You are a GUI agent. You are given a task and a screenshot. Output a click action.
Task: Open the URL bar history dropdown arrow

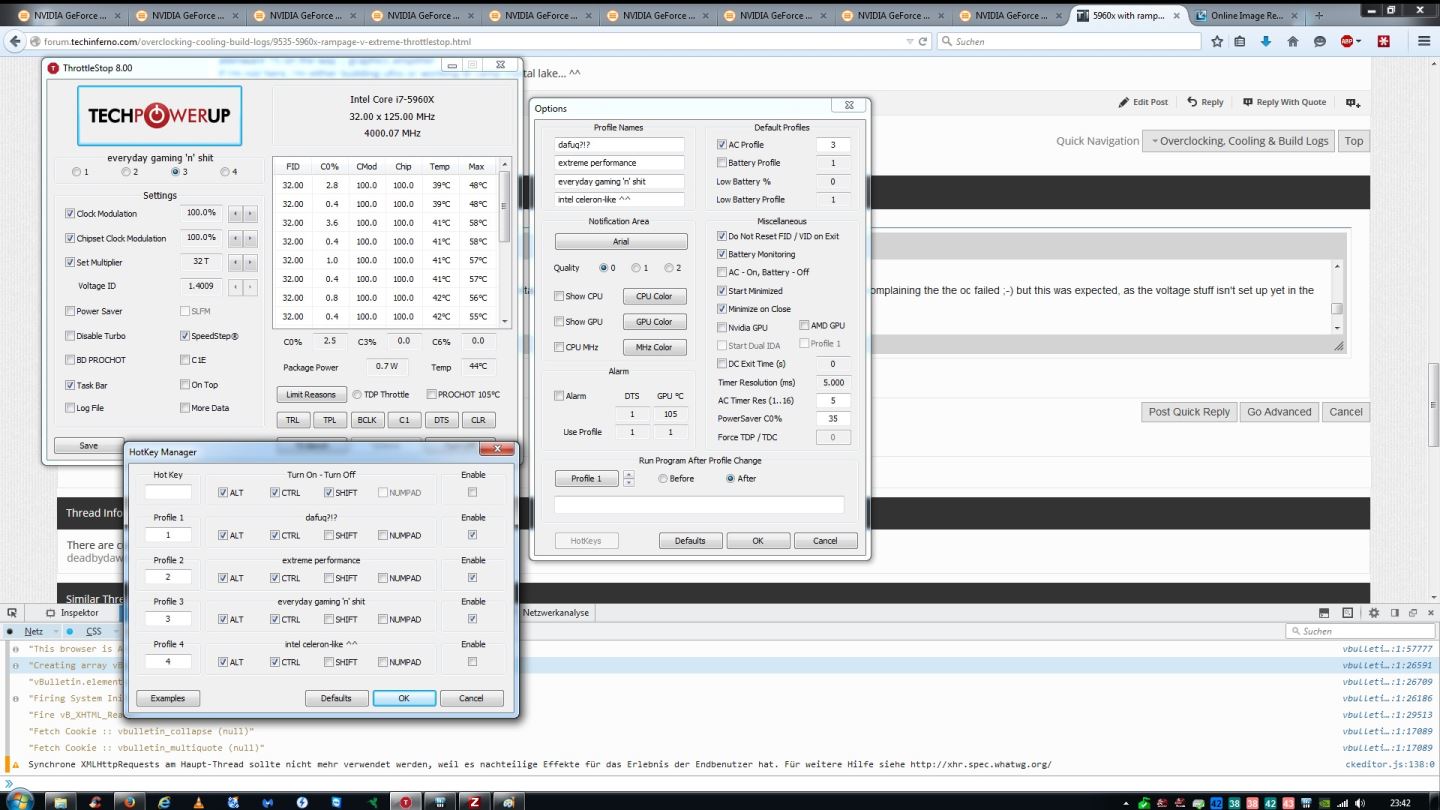click(908, 41)
